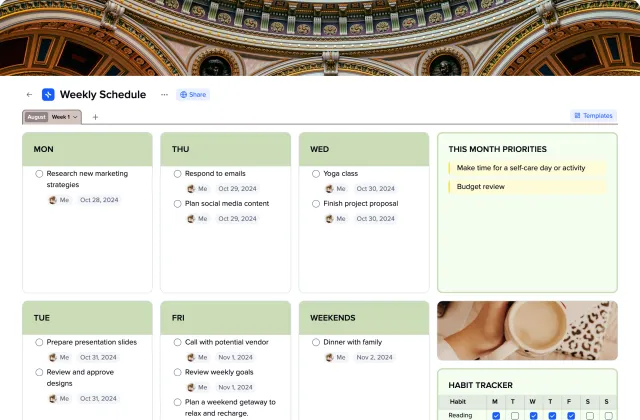
Task: Add a new tab with the plus icon
Action: click(x=95, y=117)
